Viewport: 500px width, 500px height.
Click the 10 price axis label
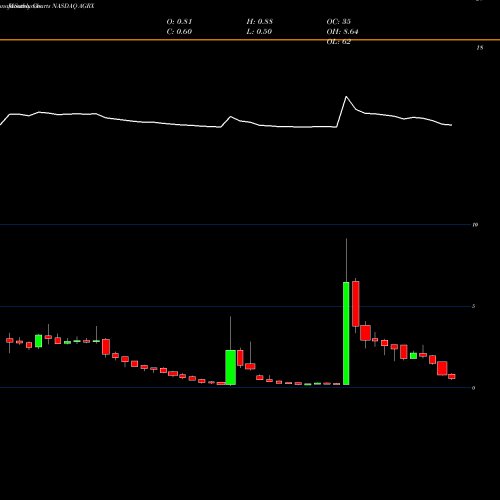click(475, 225)
